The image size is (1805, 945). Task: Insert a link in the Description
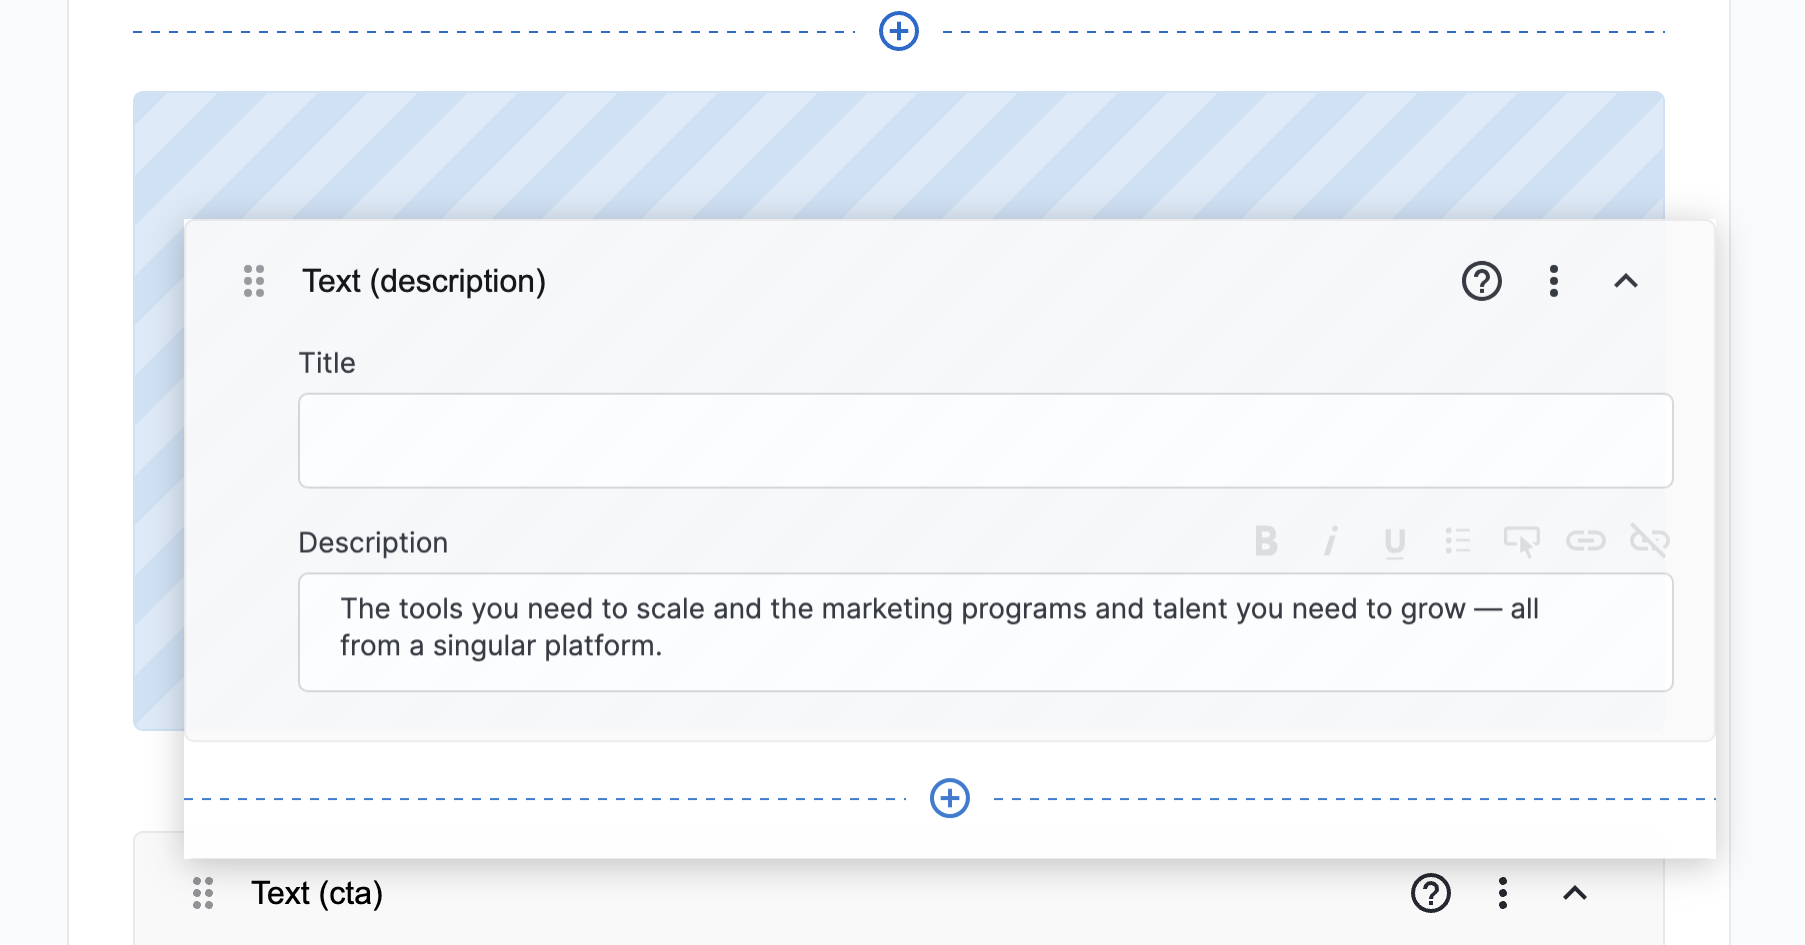click(1585, 541)
